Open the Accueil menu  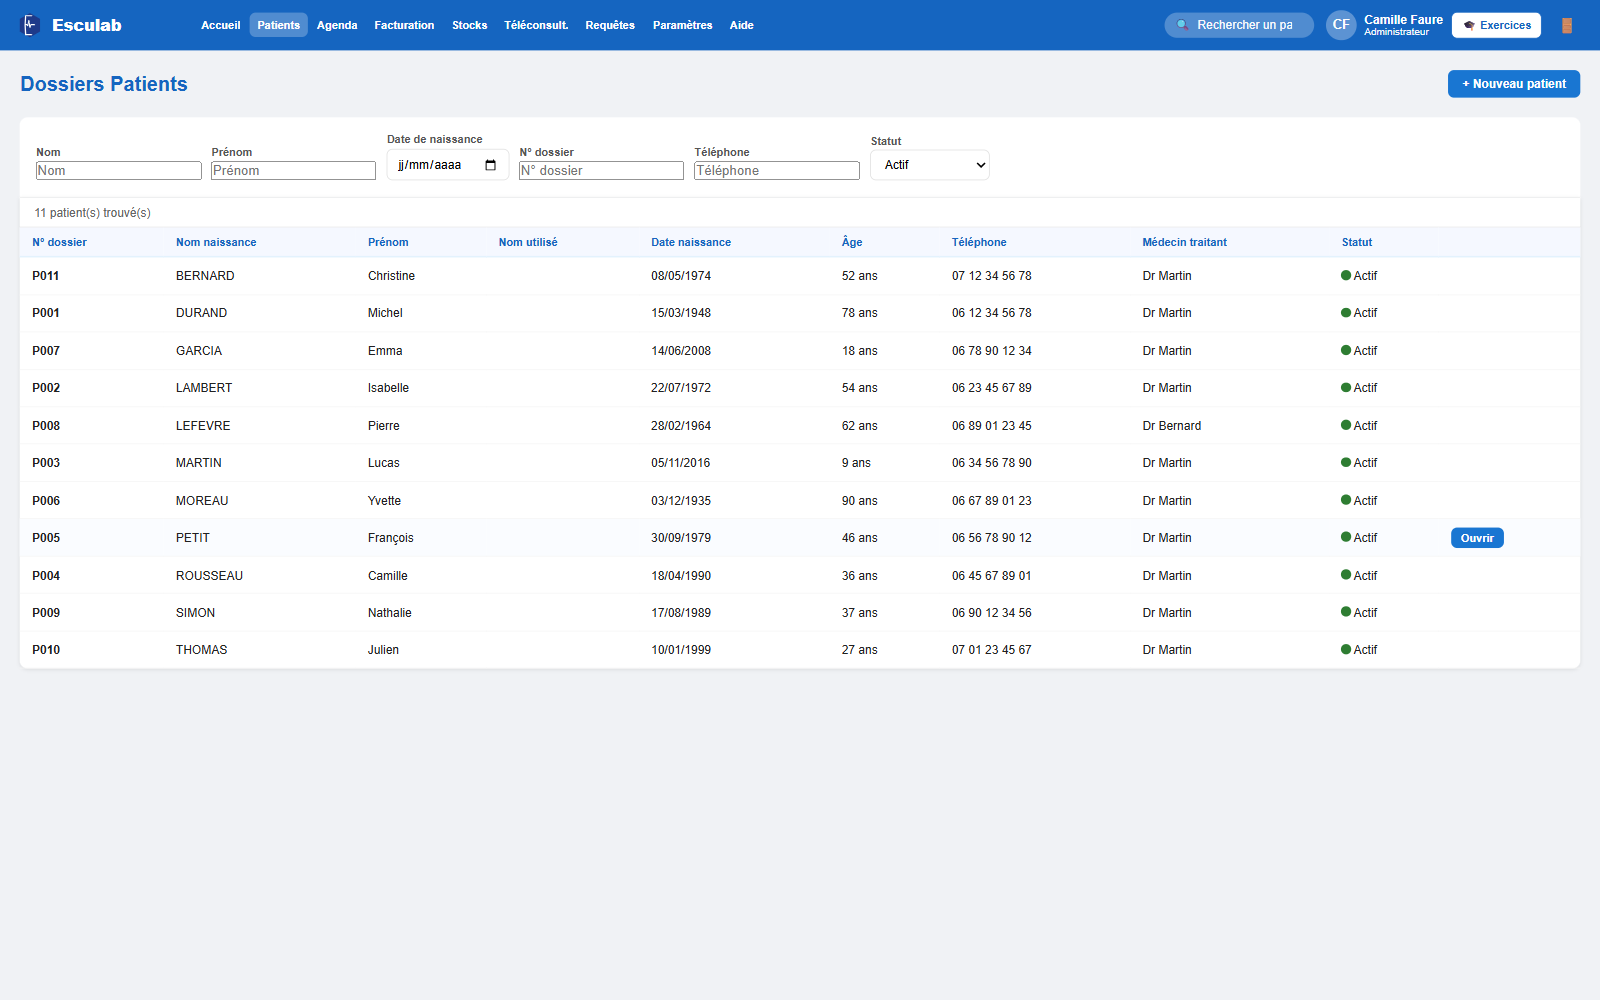[221, 25]
